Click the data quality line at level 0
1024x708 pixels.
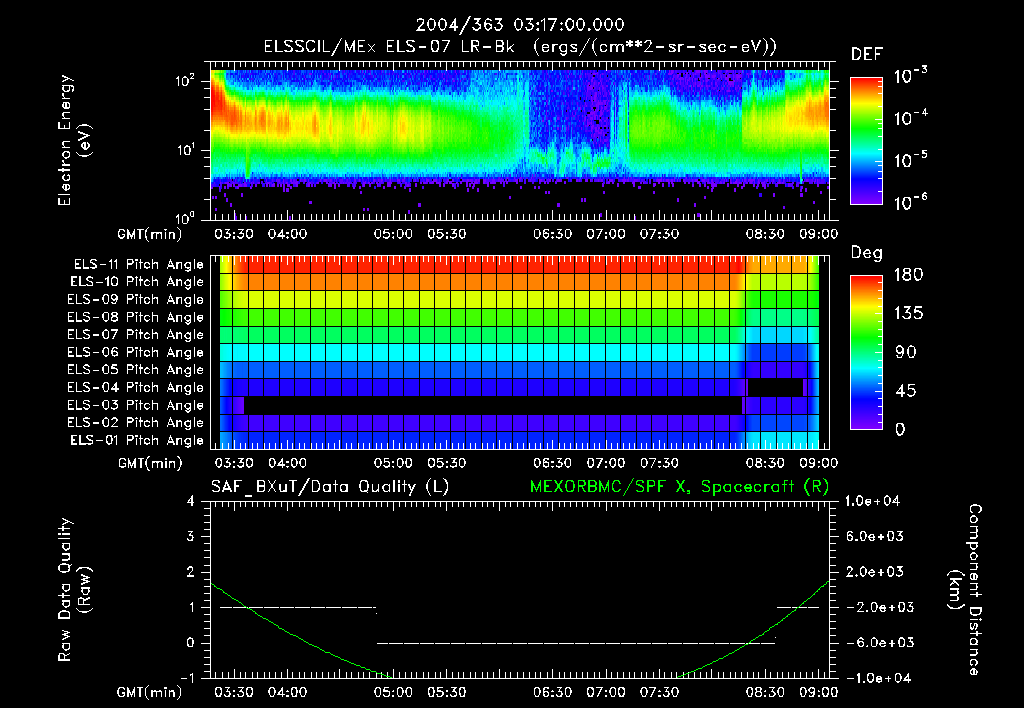click(x=576, y=643)
